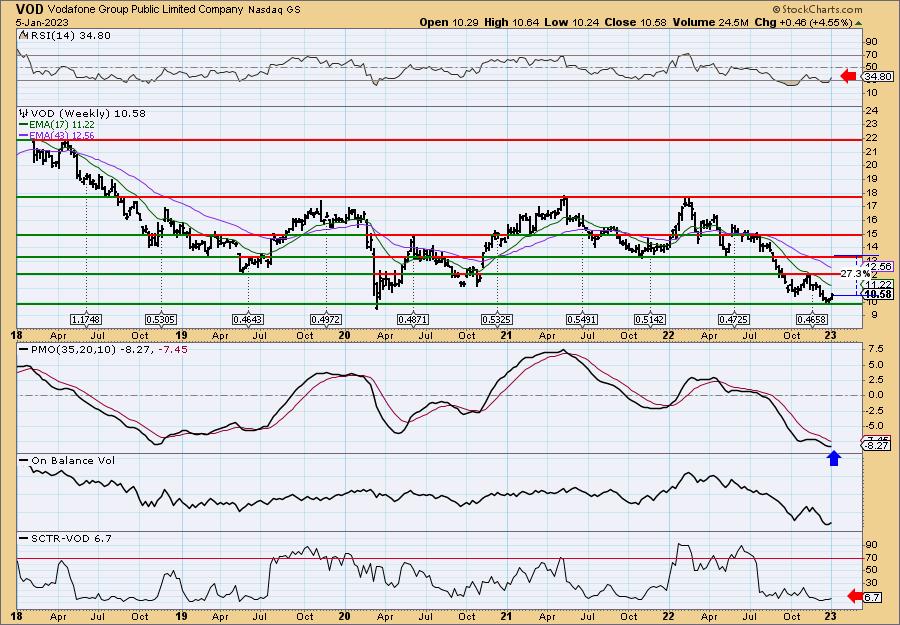Click the -8.27 PMO axis value tag
Viewport: 900px width, 625px height.
point(878,445)
